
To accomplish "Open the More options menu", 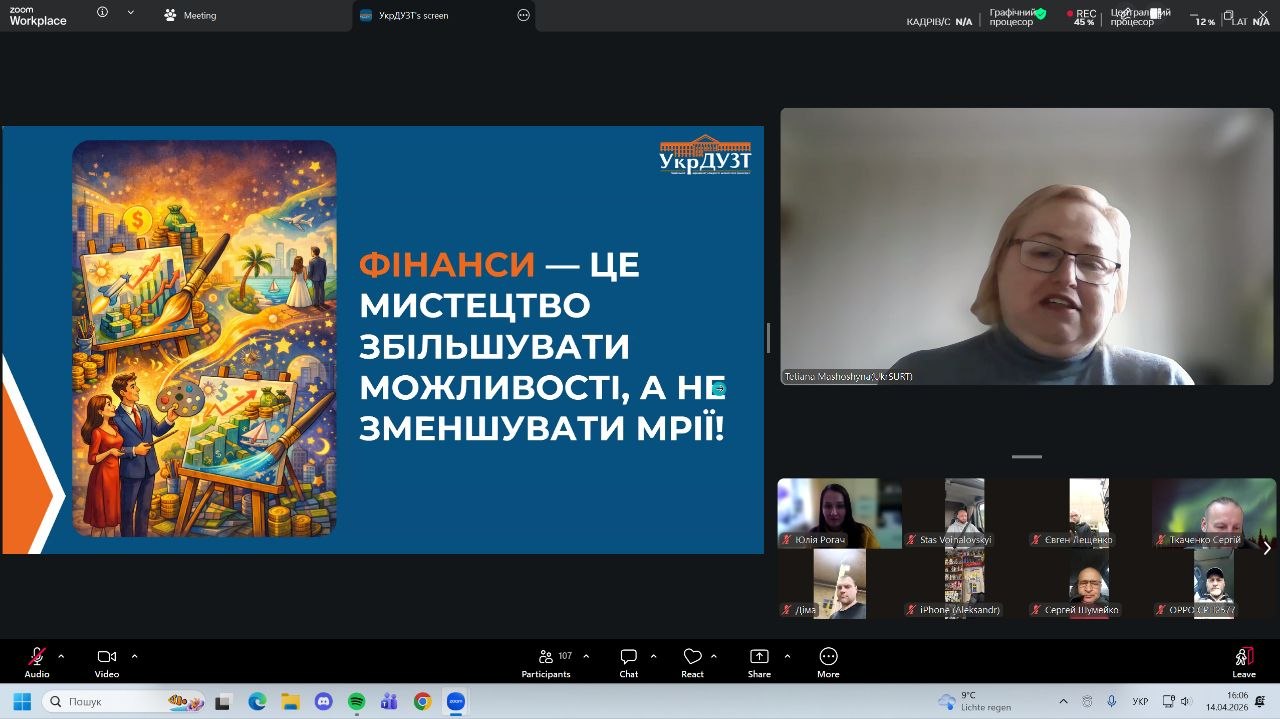I will coord(828,657).
